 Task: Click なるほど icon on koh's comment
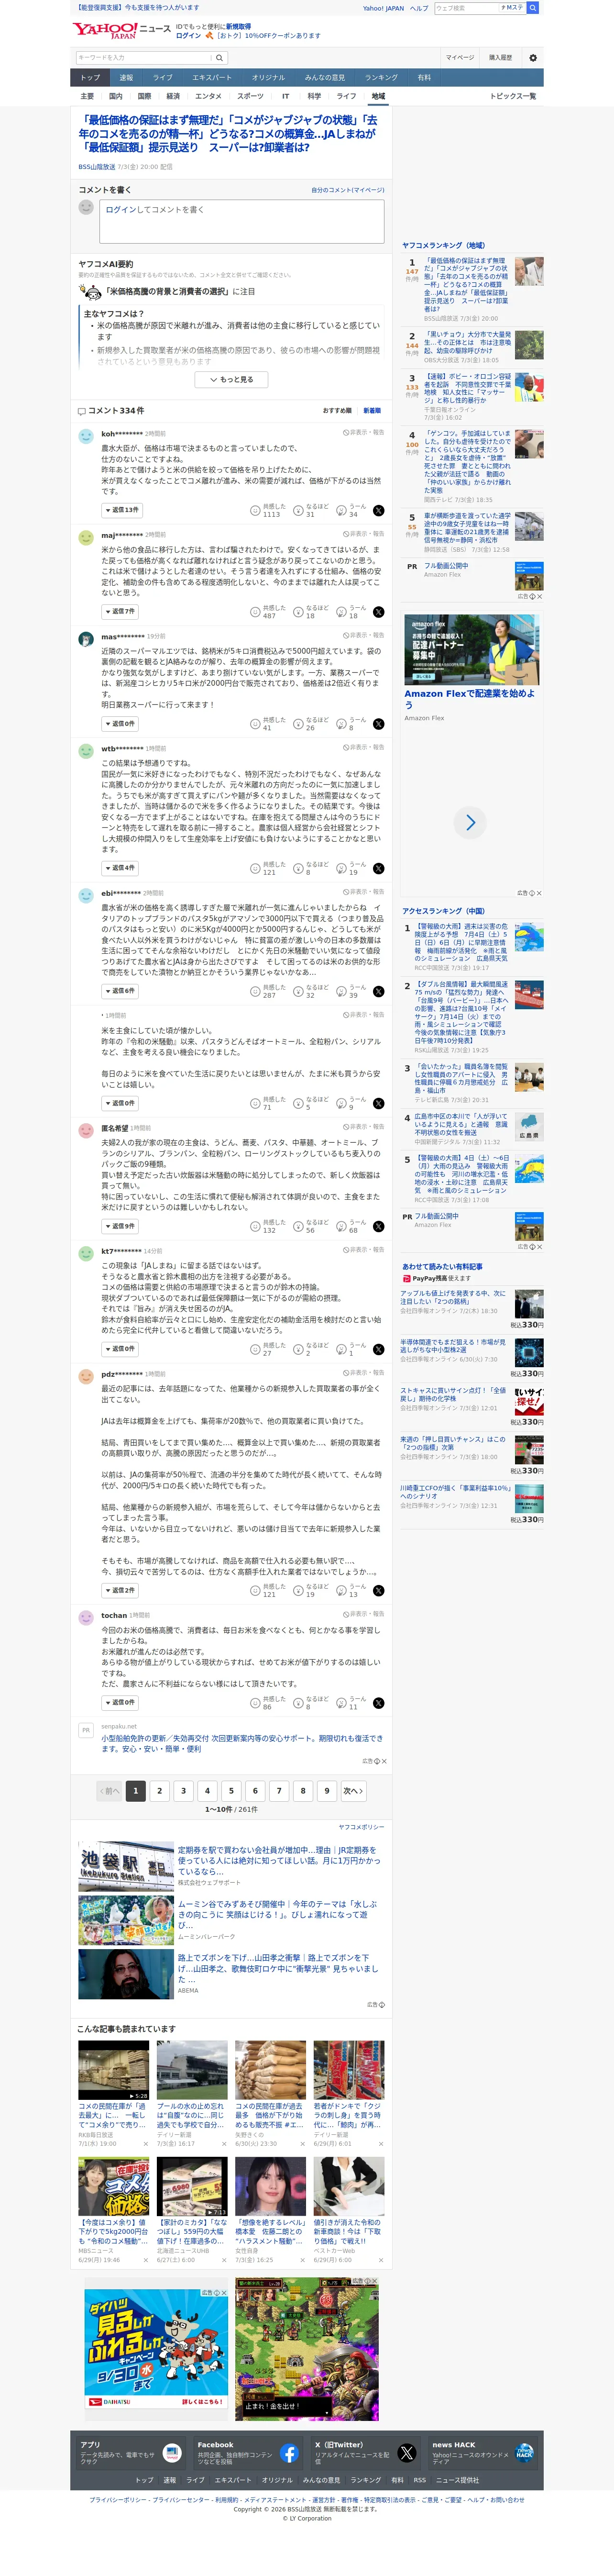coord(298,511)
